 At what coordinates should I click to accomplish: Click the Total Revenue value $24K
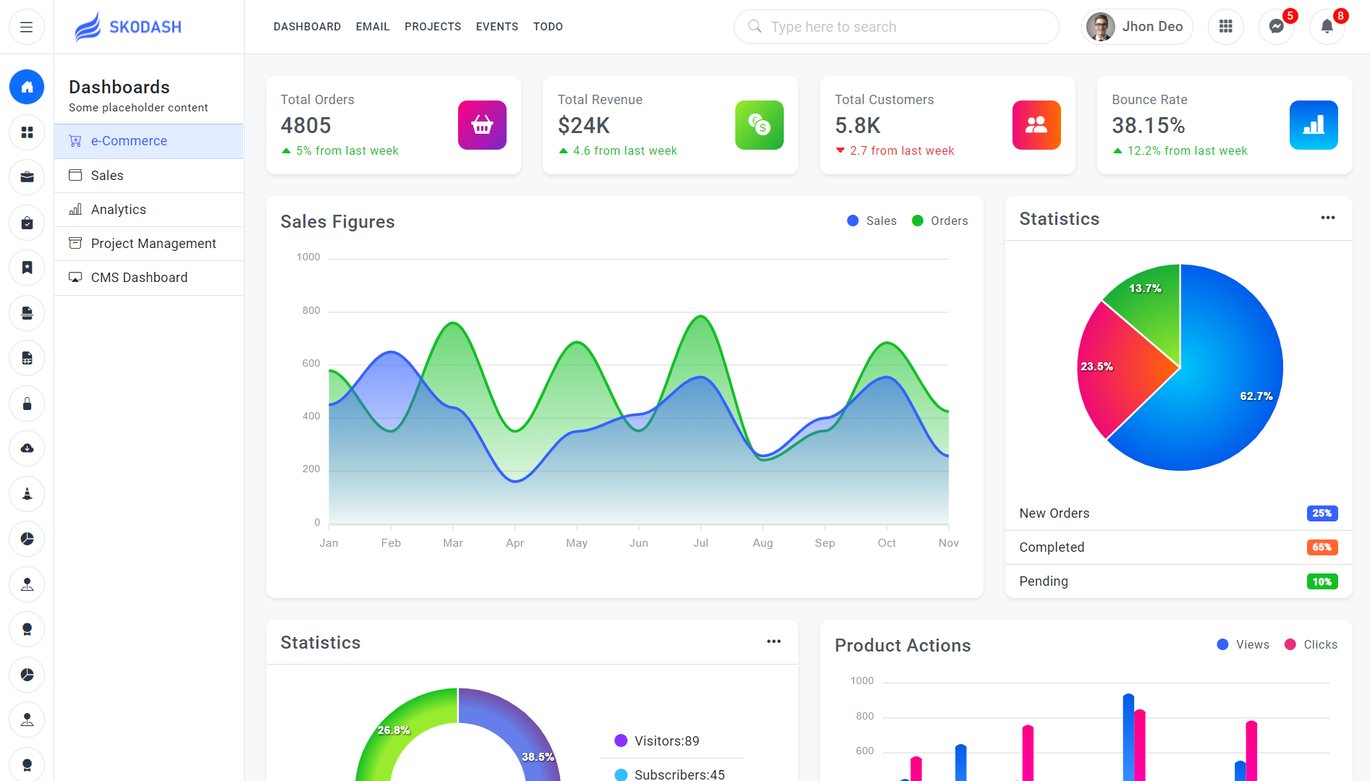click(x=584, y=125)
